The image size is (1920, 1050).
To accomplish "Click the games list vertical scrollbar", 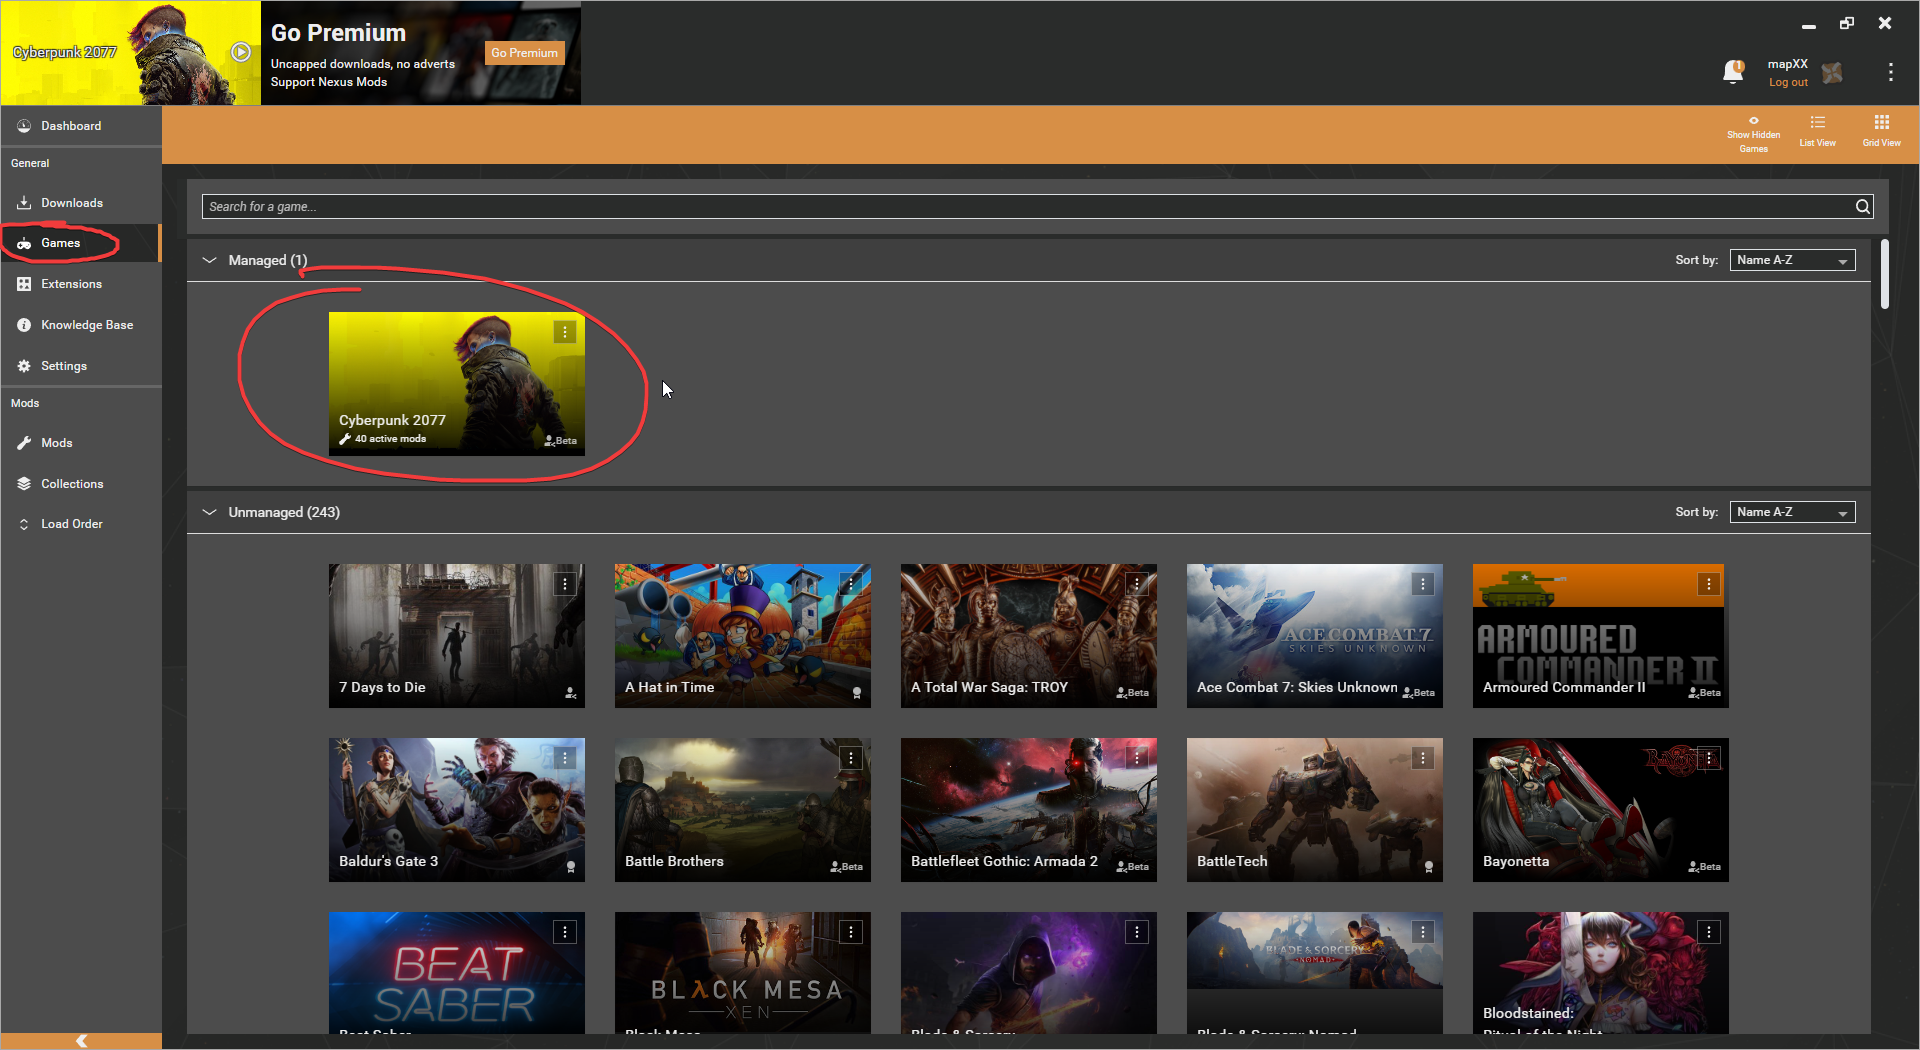I will click(x=1884, y=274).
